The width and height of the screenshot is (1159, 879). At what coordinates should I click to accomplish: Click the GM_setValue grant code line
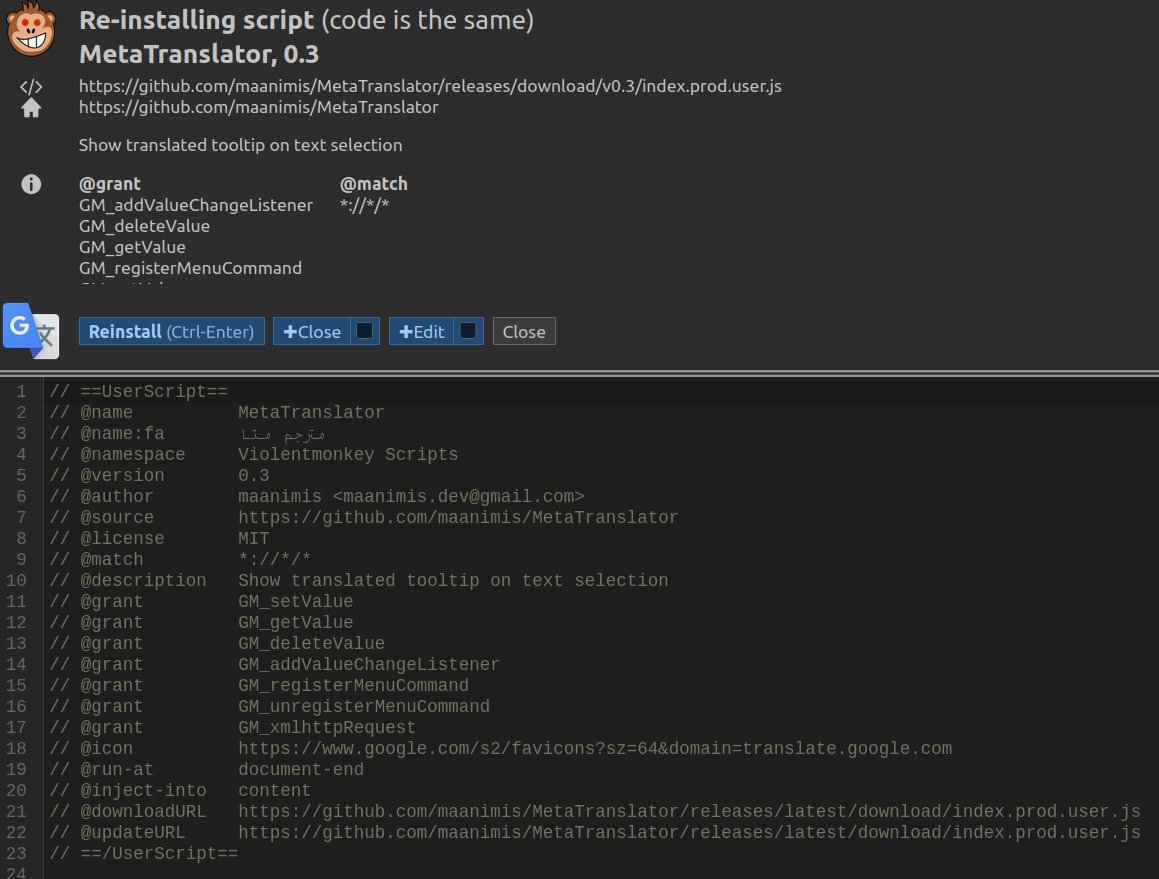[201, 602]
